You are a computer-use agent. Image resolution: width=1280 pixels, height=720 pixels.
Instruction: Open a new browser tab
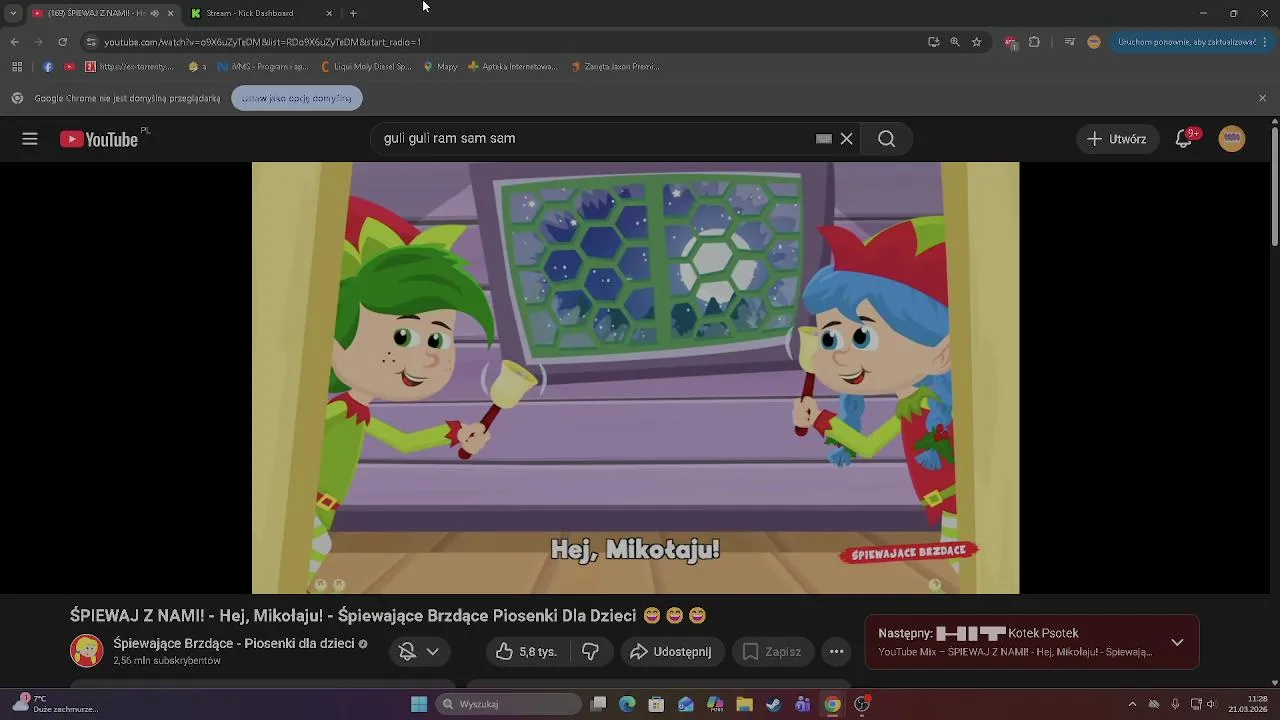353,13
